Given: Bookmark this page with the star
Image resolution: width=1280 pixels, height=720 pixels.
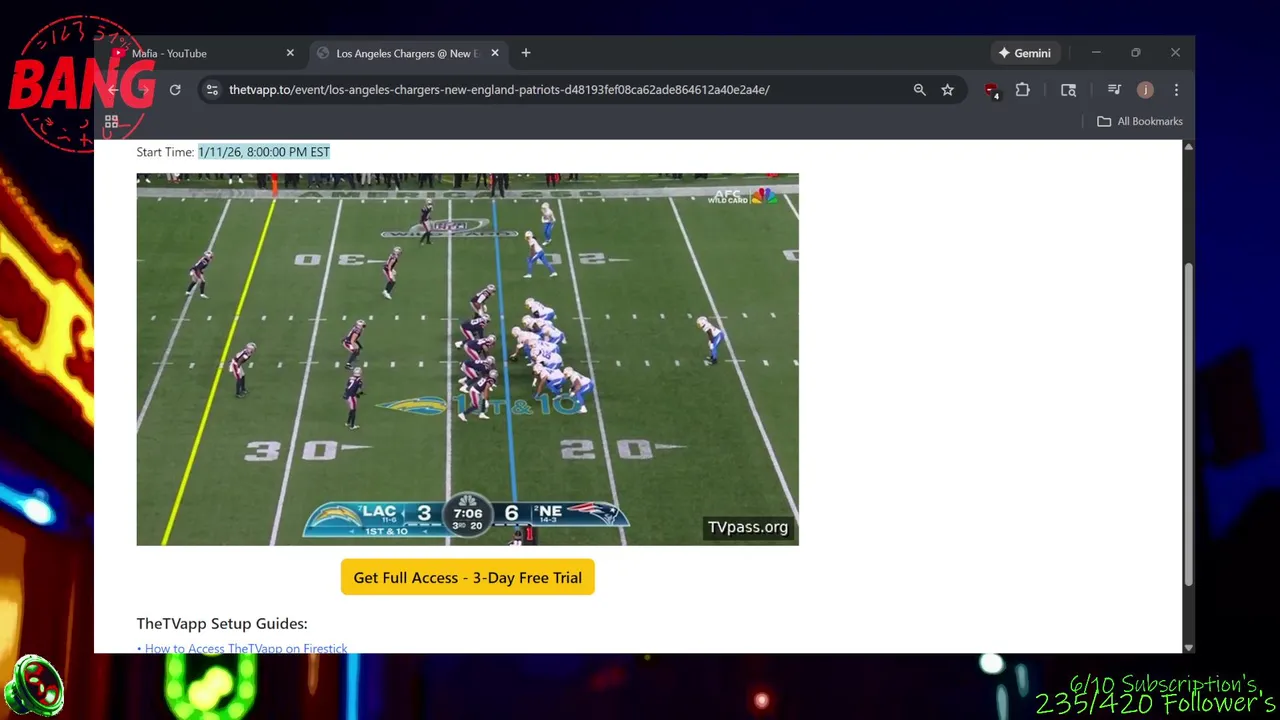Looking at the screenshot, I should [x=947, y=90].
